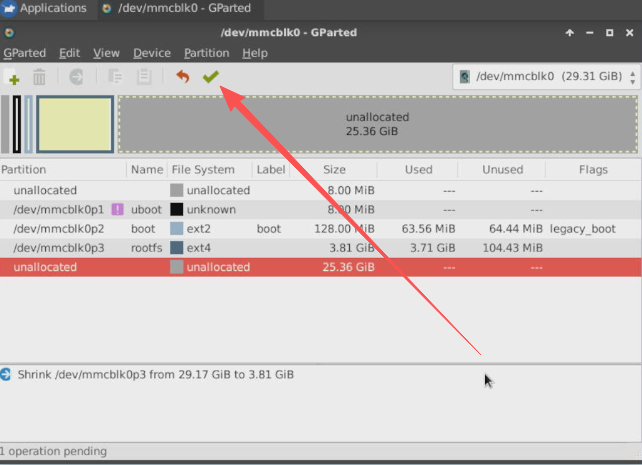This screenshot has height=465, width=642.
Task: Click the shrink operation icon in pending list
Action: (x=6, y=374)
